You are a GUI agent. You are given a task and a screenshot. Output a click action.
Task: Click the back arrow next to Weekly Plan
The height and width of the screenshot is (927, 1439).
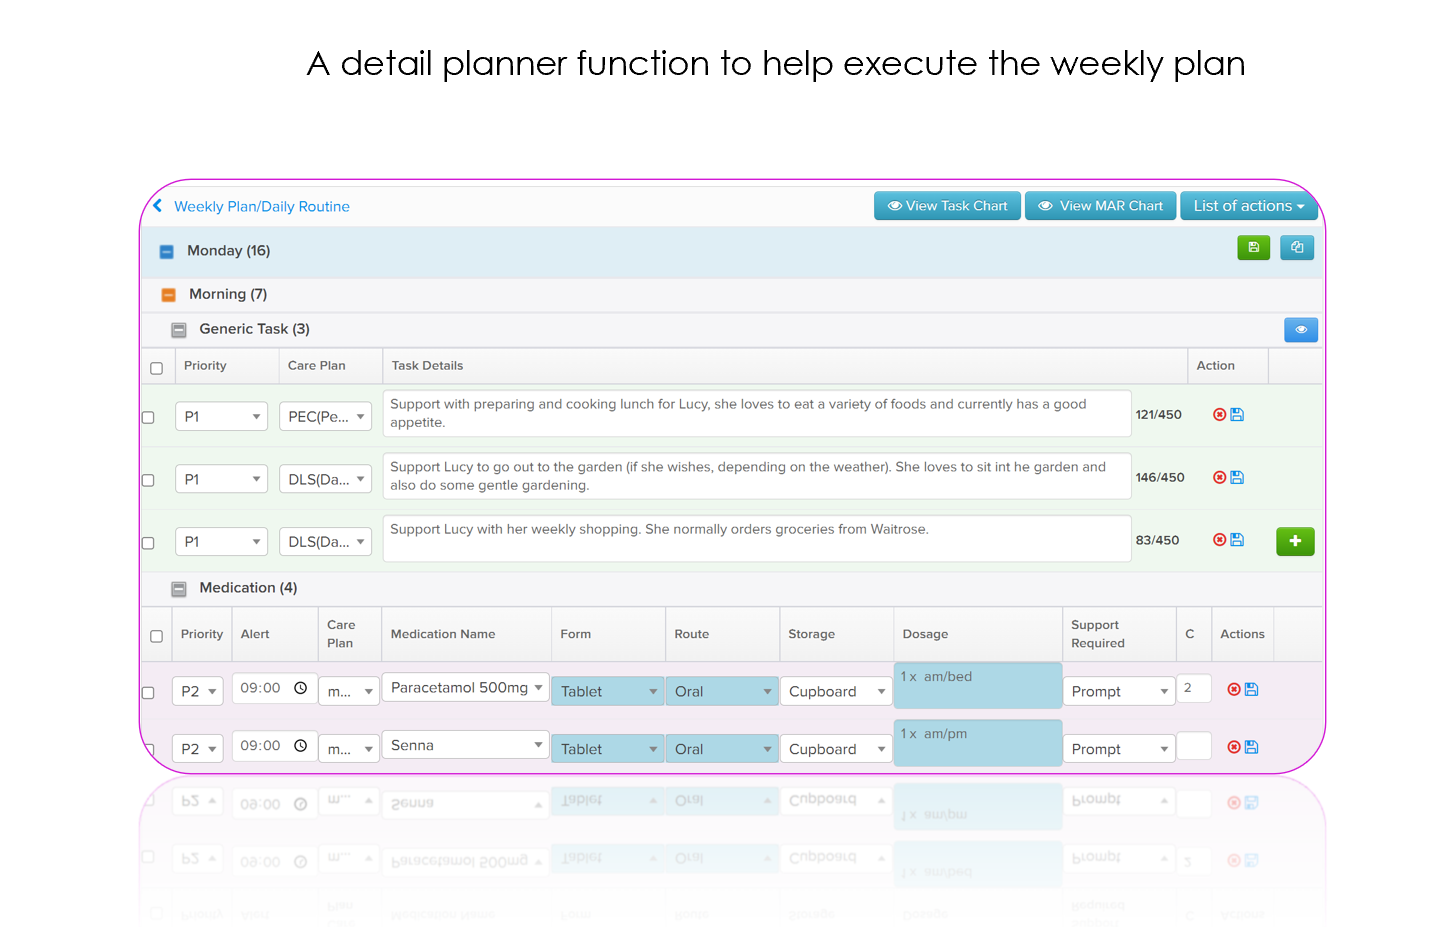tap(158, 205)
